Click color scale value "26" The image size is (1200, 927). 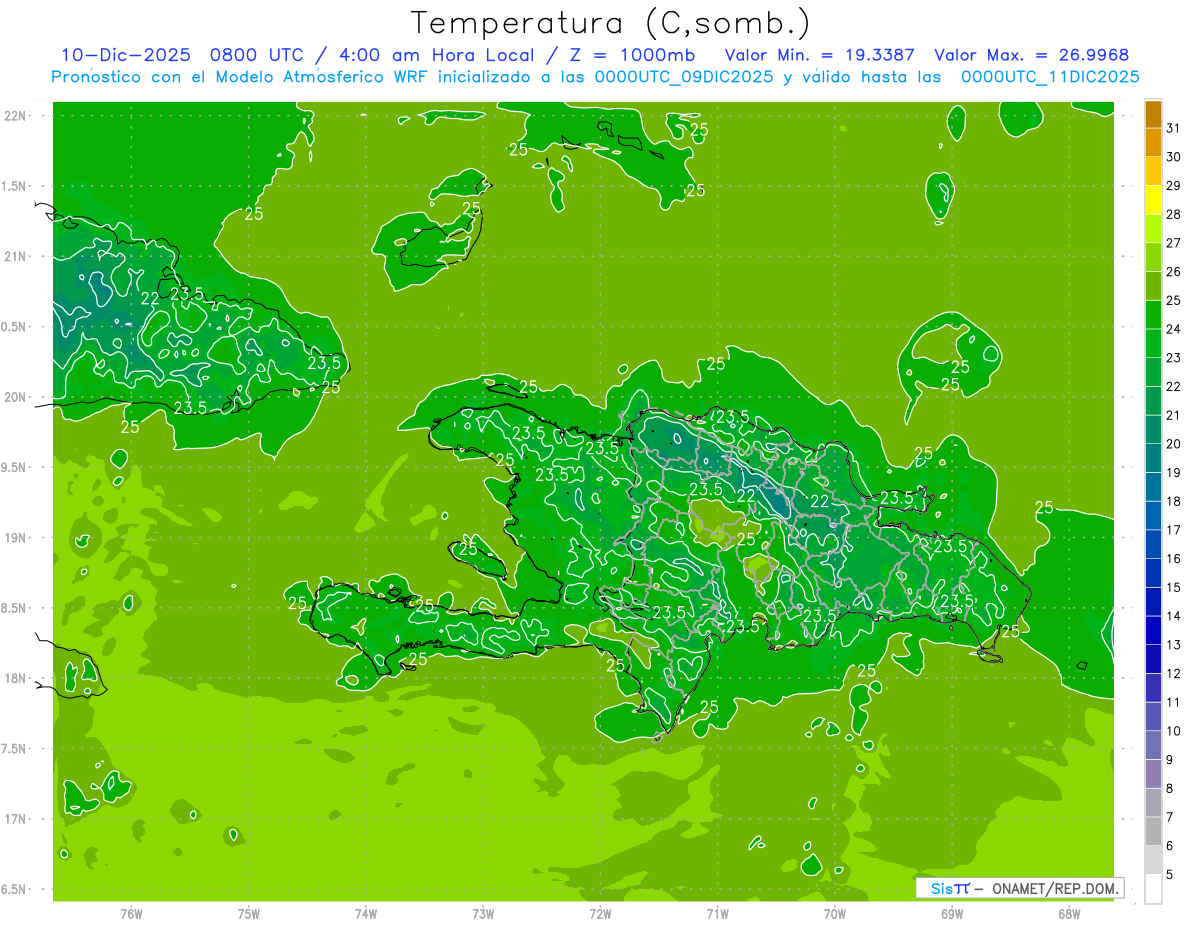click(1174, 272)
